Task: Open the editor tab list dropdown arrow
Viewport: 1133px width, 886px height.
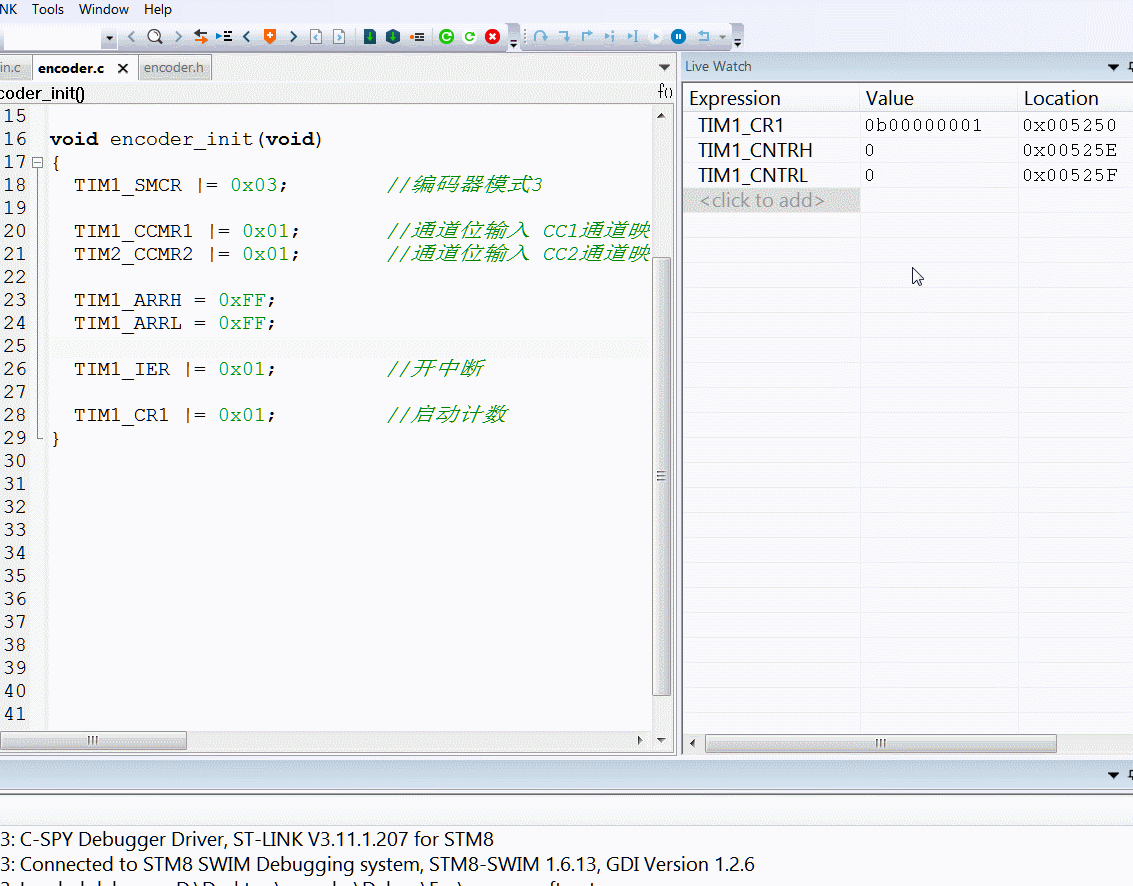Action: tap(664, 67)
